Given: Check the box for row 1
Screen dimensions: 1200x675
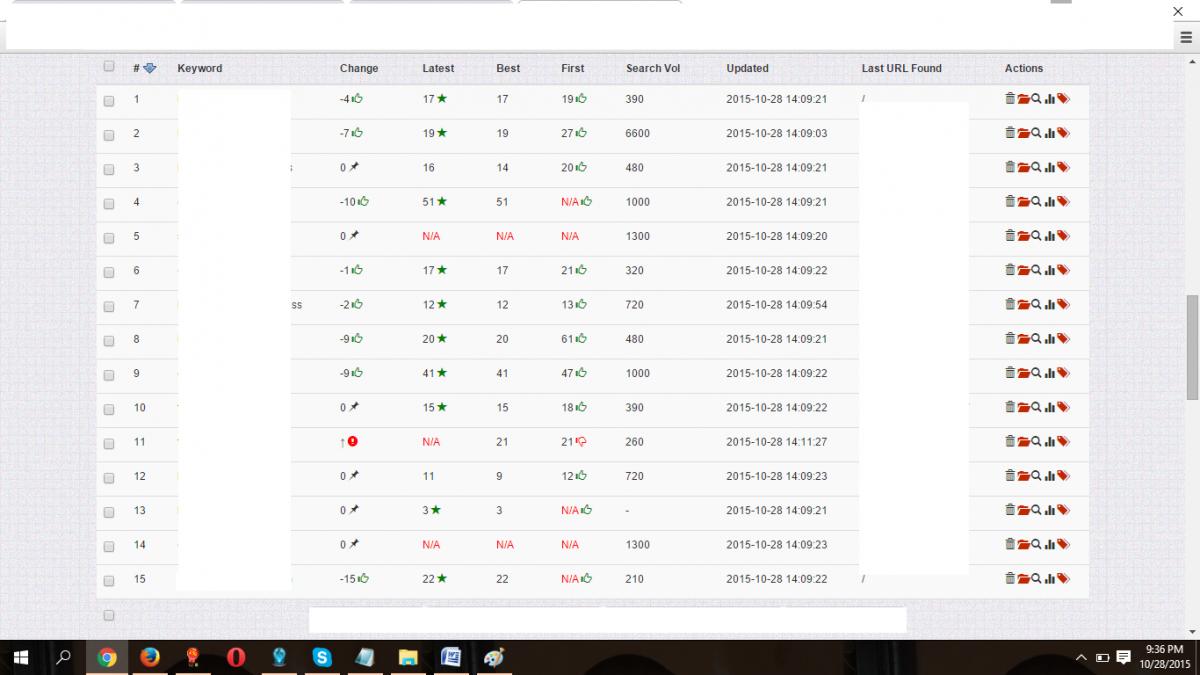Looking at the screenshot, I should (109, 100).
